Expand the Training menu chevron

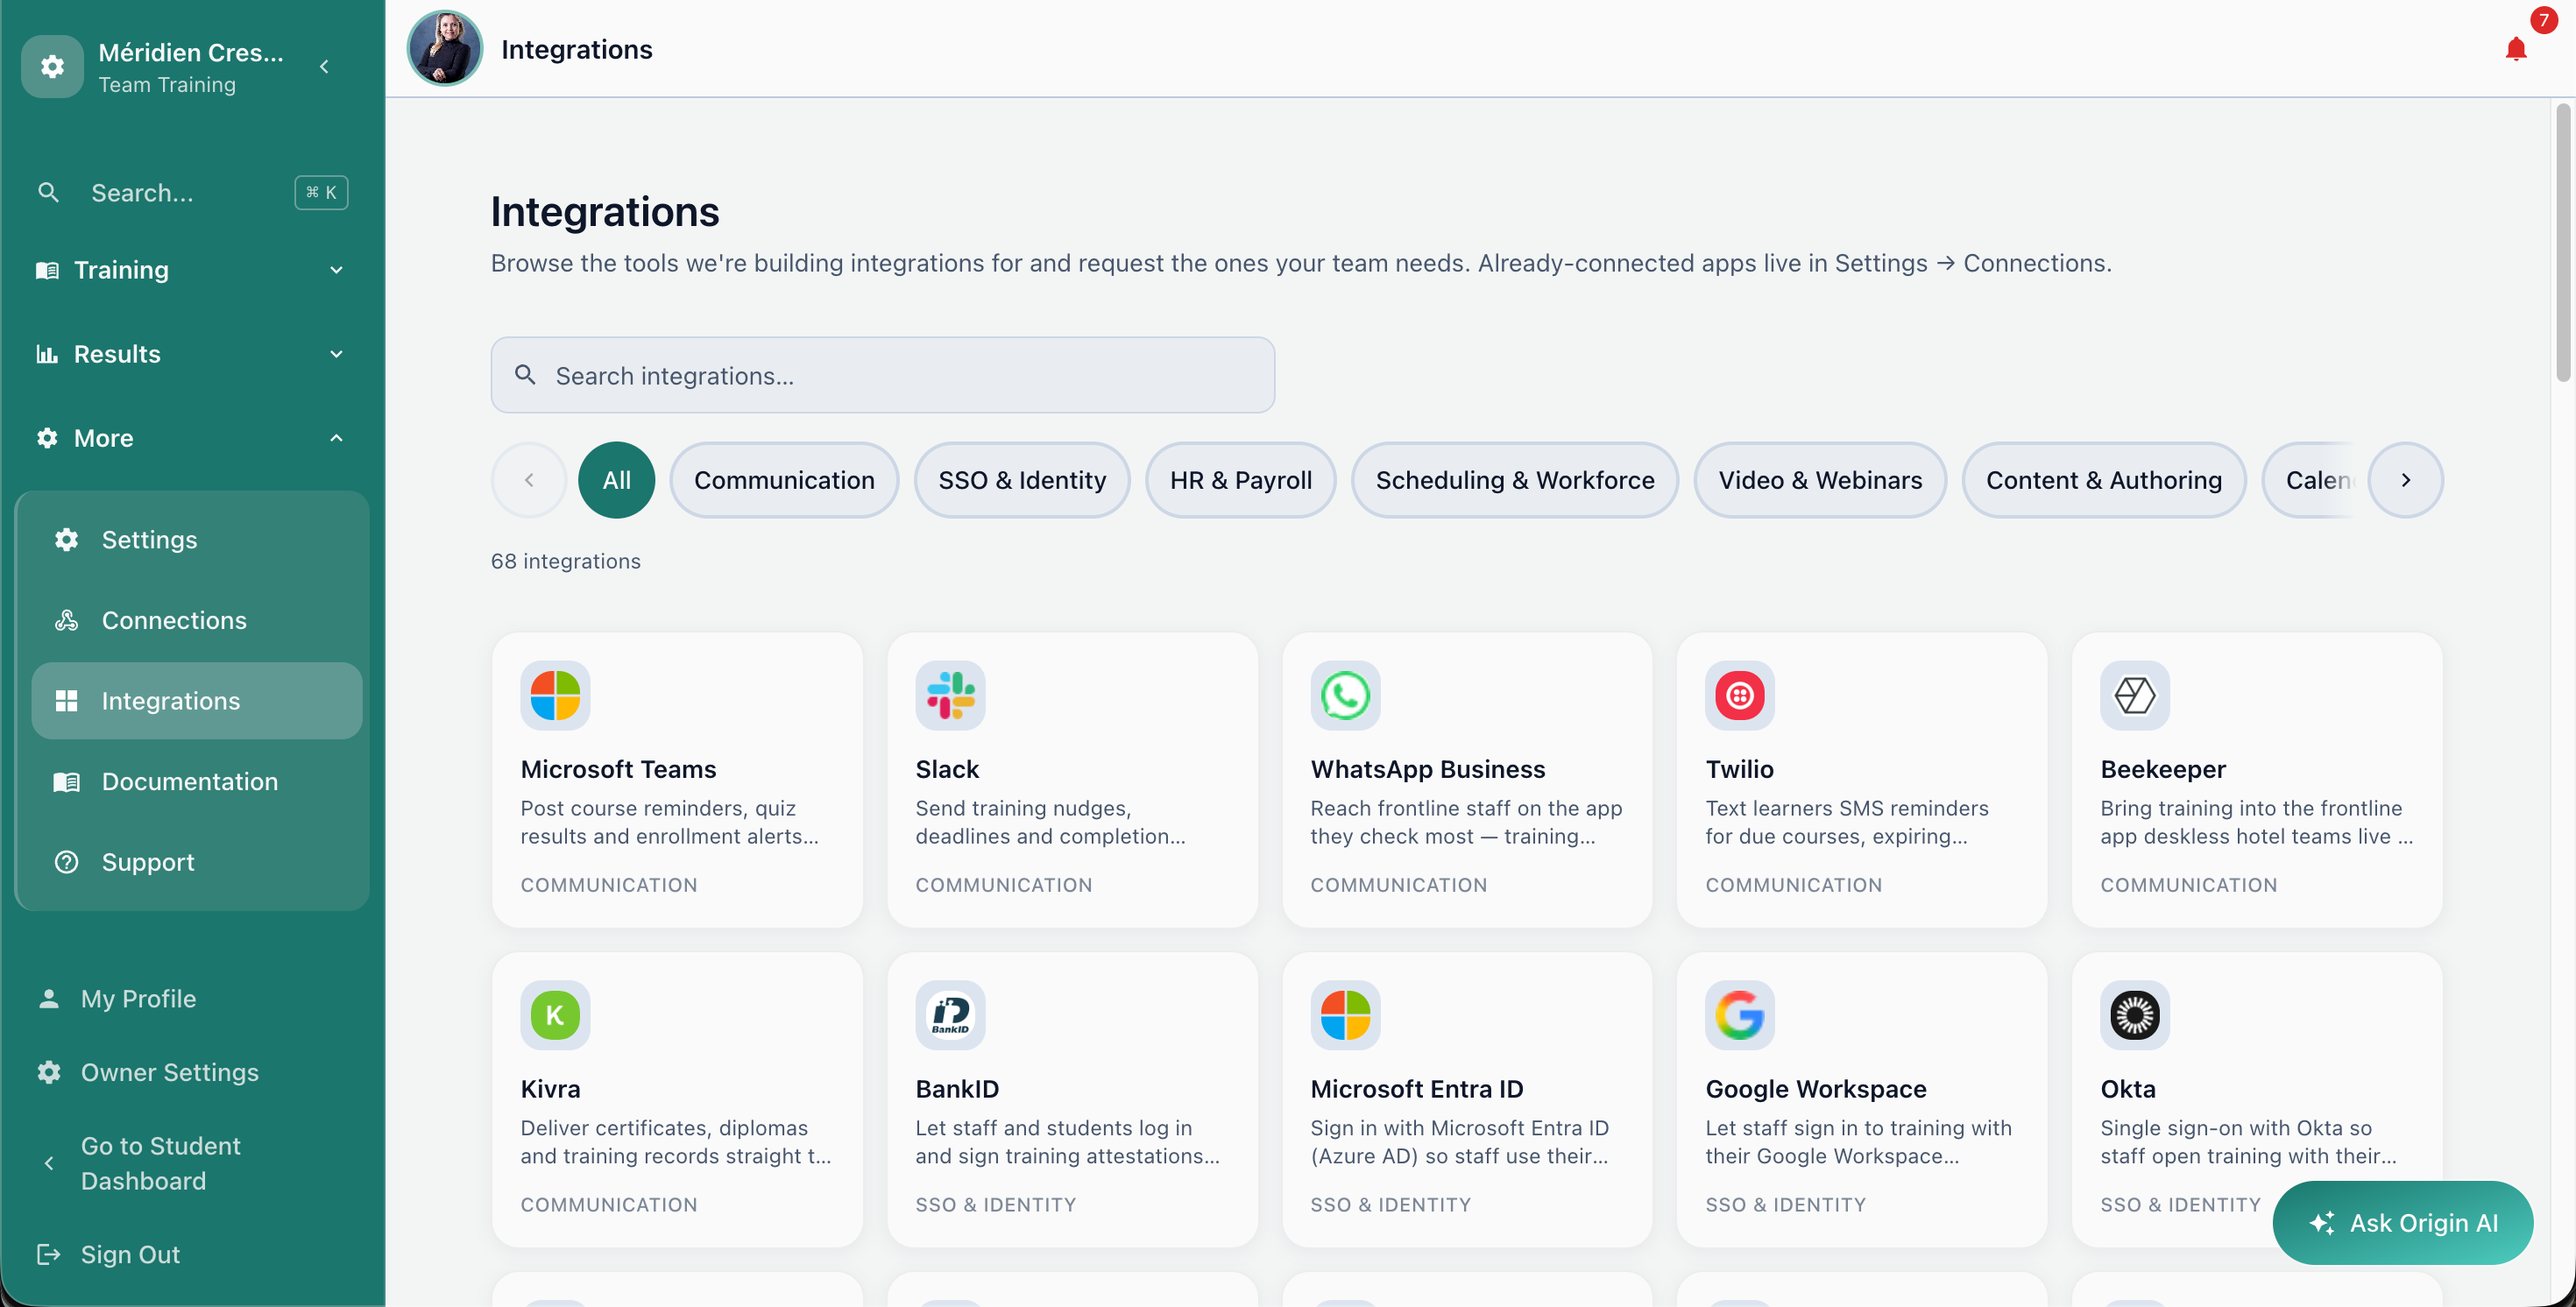pyautogui.click(x=336, y=270)
